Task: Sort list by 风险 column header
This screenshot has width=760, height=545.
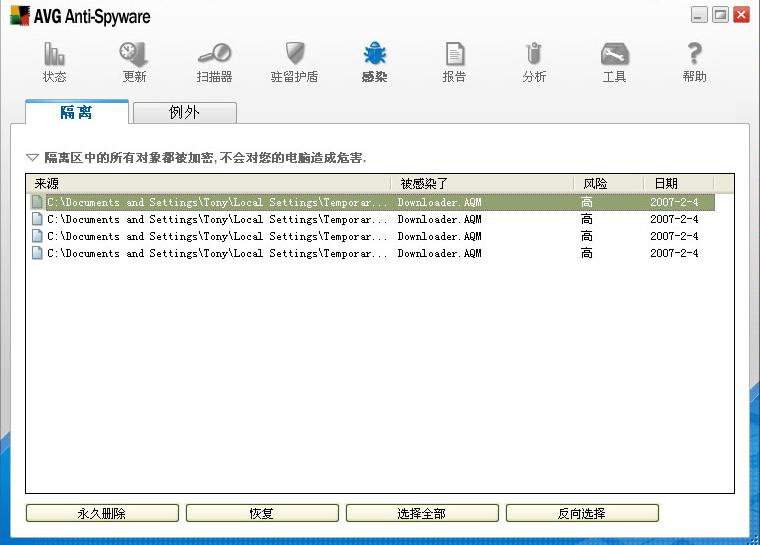Action: (608, 183)
